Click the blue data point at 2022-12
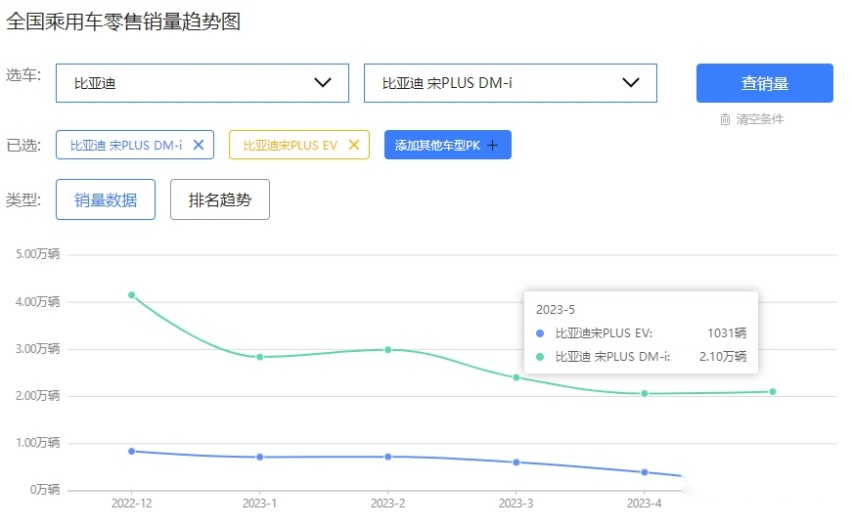852x528 pixels. 131,451
